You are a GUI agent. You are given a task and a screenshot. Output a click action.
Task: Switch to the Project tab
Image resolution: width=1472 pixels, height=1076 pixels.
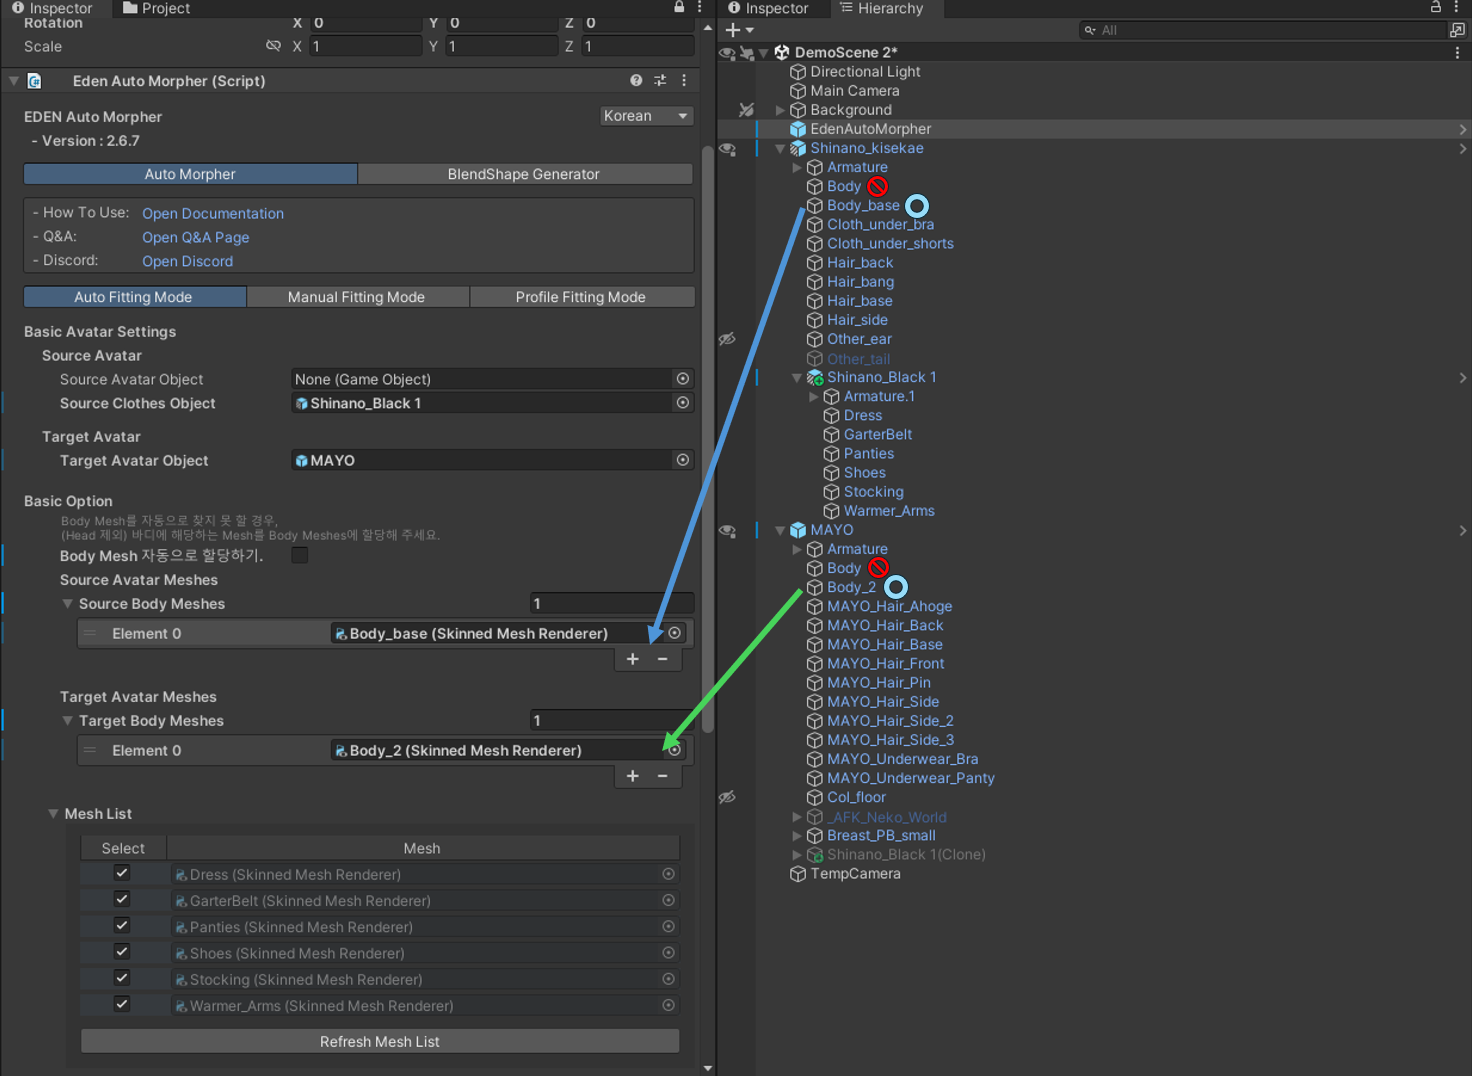(x=156, y=8)
